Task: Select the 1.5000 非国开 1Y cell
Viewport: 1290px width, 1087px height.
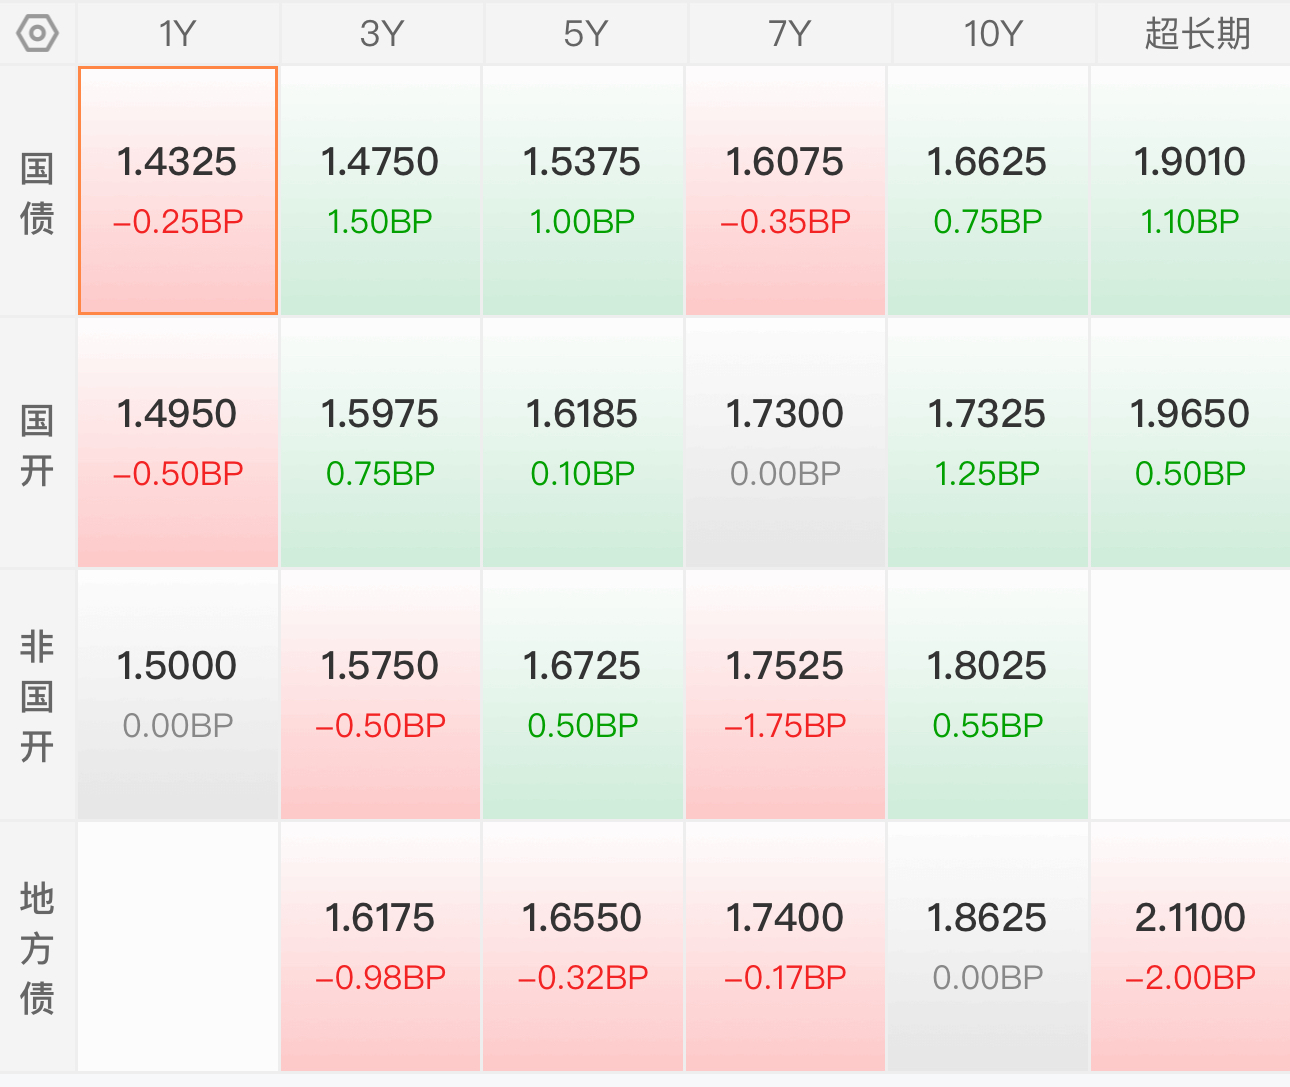Action: pyautogui.click(x=178, y=695)
